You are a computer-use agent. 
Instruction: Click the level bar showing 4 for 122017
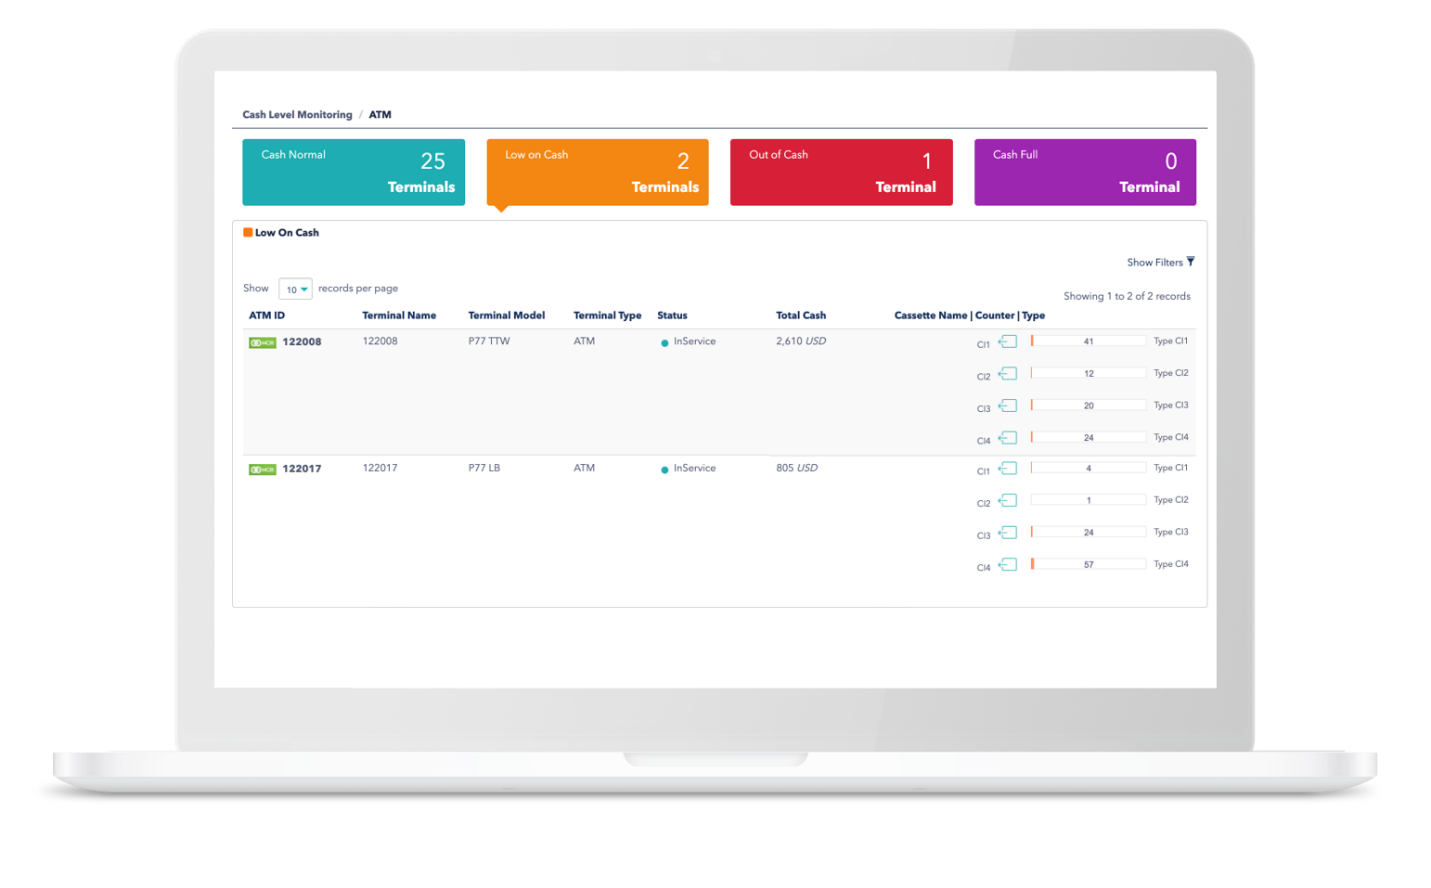[1089, 469]
